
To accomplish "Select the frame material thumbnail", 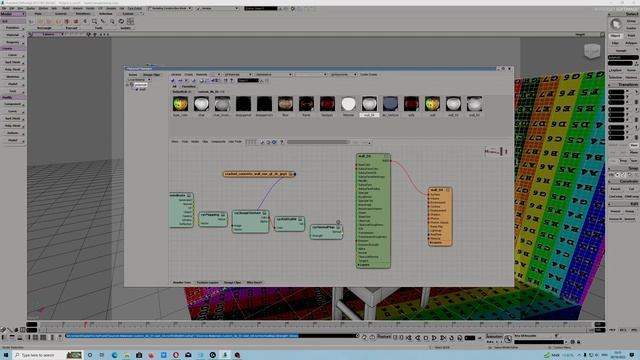I will pos(306,104).
